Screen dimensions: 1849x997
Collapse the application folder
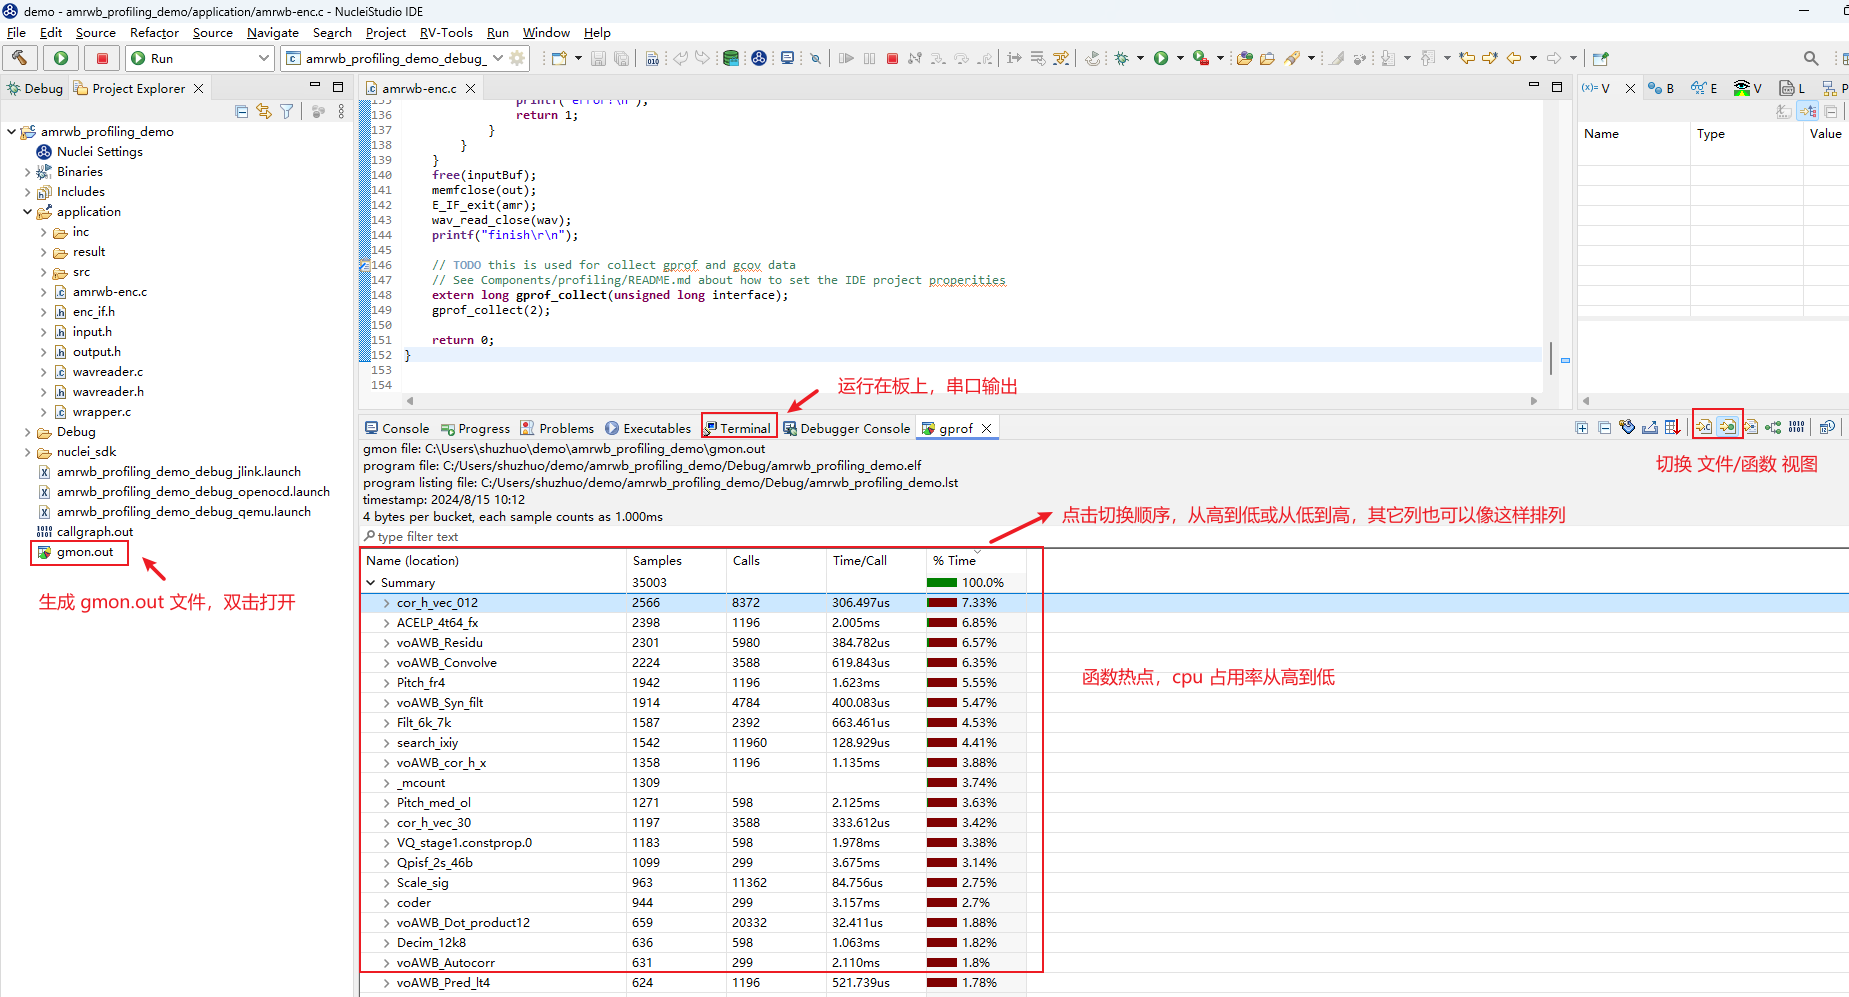tap(27, 212)
